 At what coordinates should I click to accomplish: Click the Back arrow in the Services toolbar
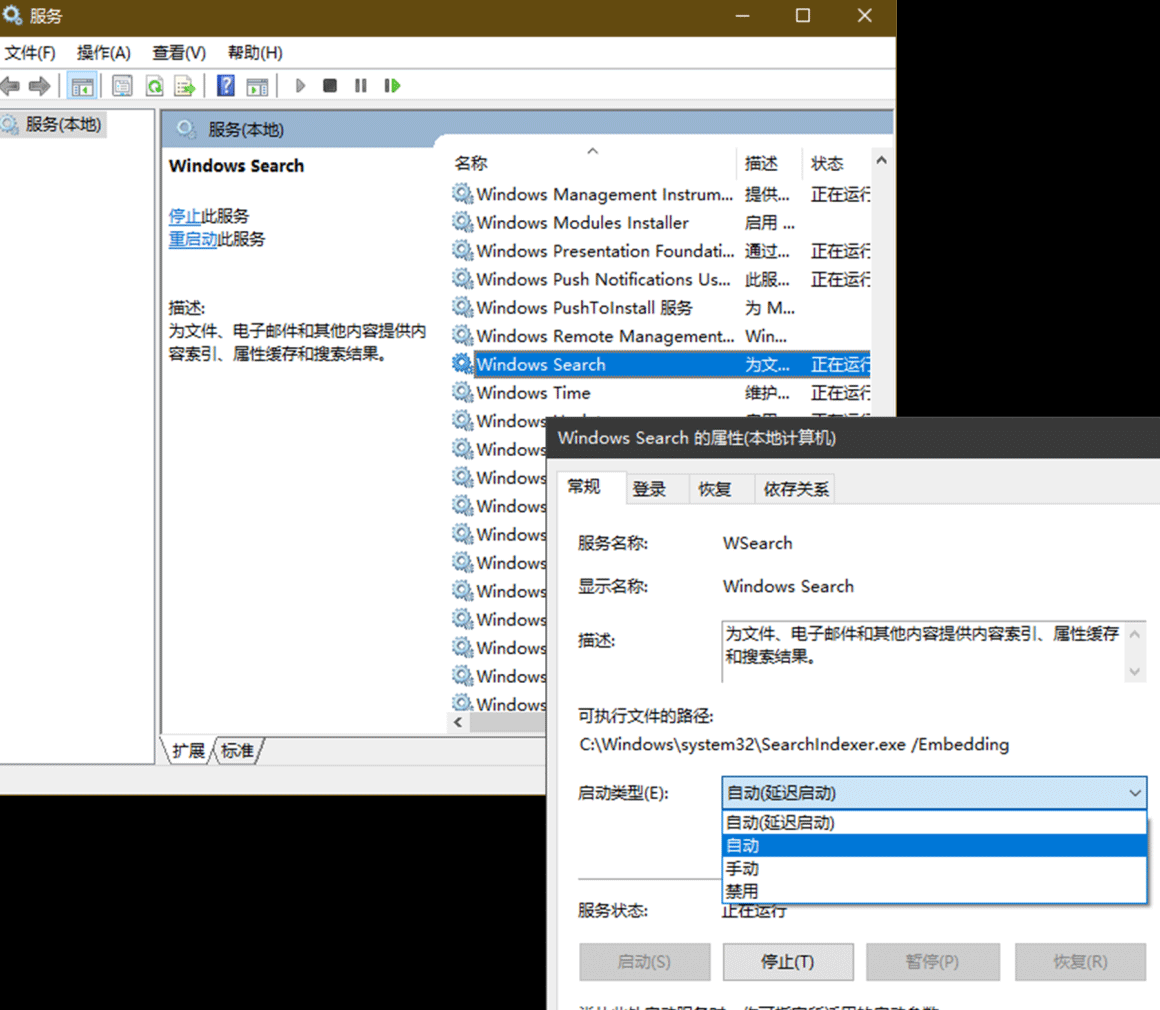pos(10,86)
